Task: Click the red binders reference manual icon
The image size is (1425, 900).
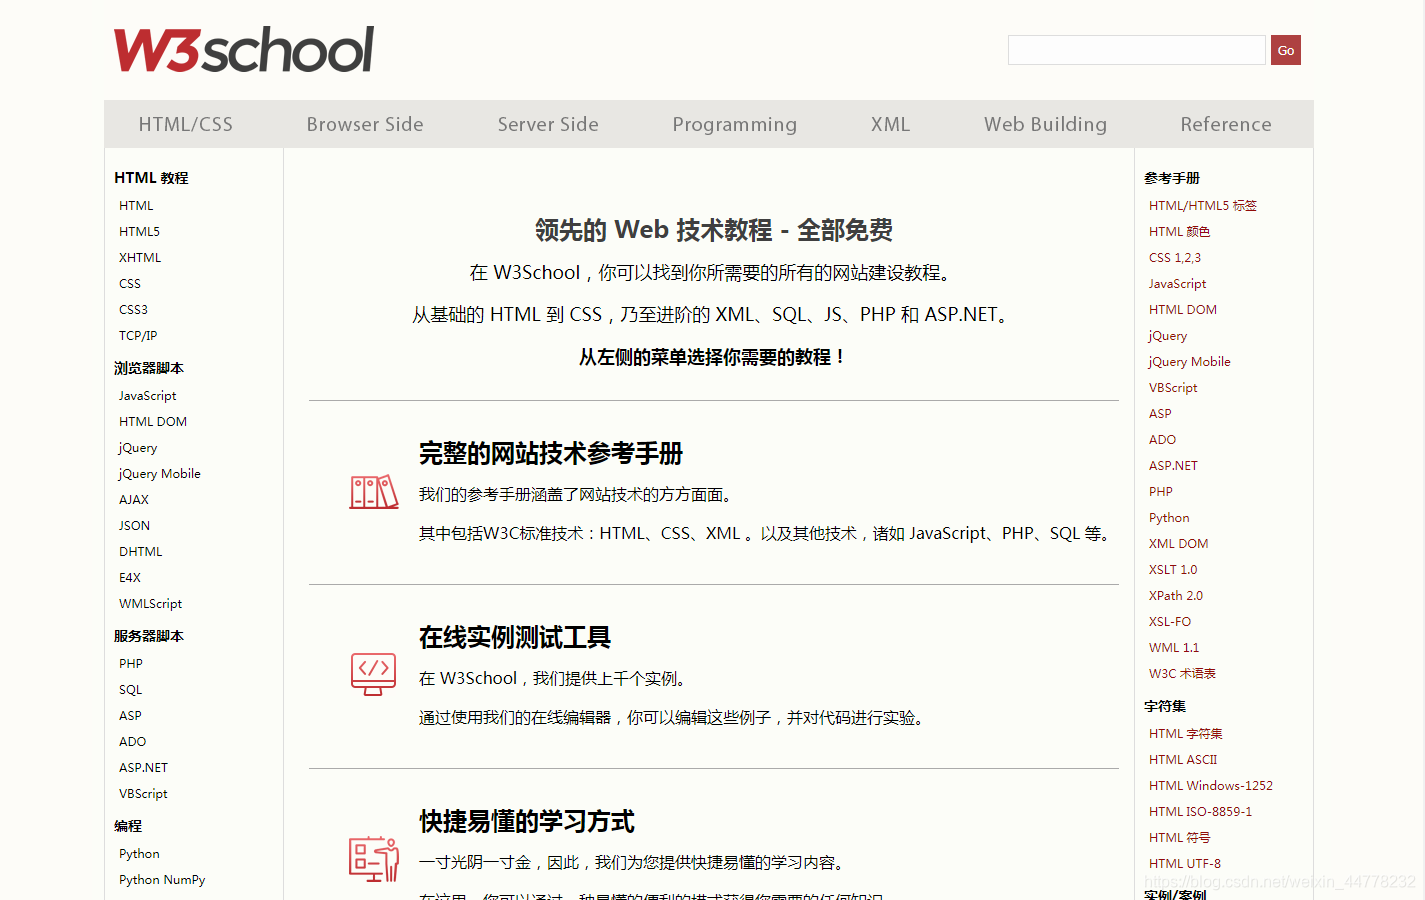Action: coord(374,492)
